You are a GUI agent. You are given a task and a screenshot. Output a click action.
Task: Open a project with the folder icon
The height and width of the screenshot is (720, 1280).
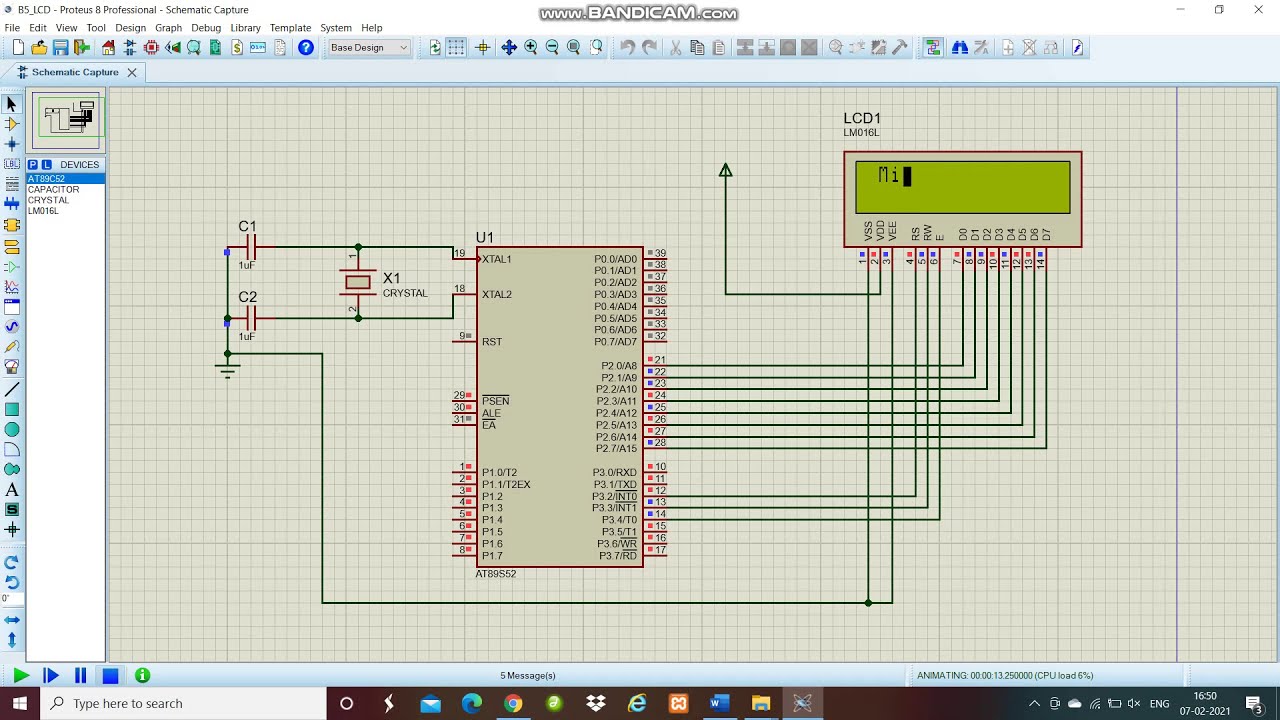click(x=39, y=47)
